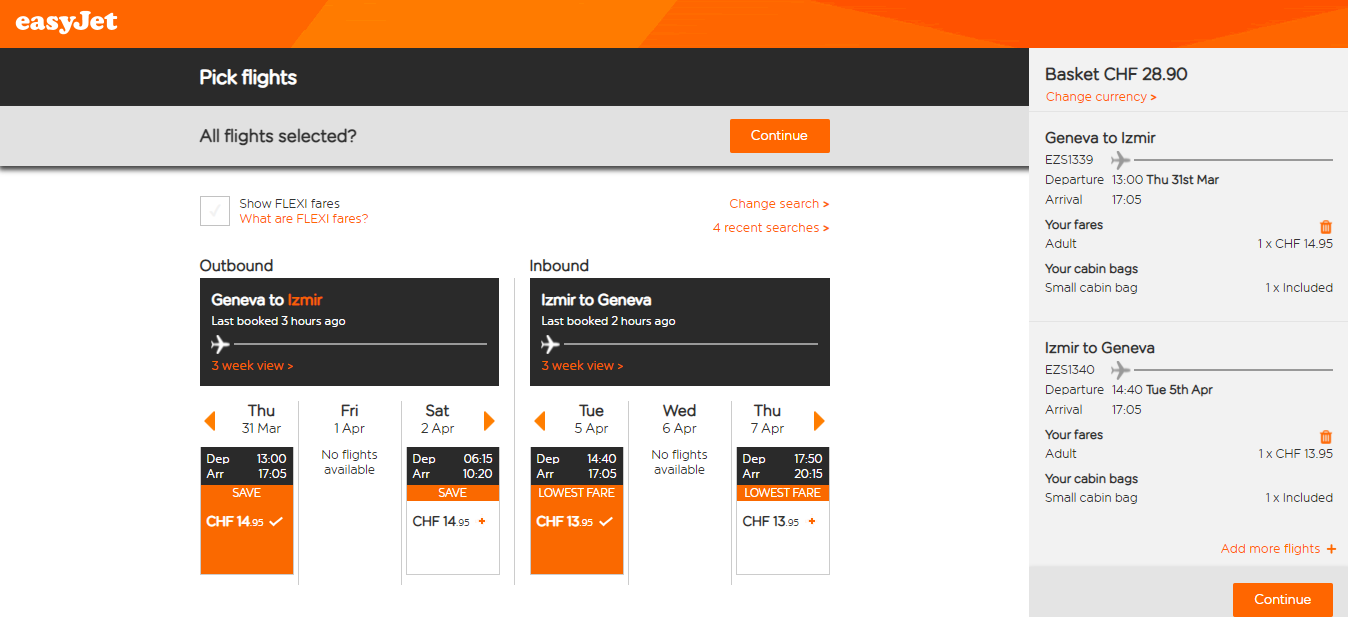
Task: Select the Thu 31 Mar CHF 14.95 outbound flight
Action: [x=247, y=511]
